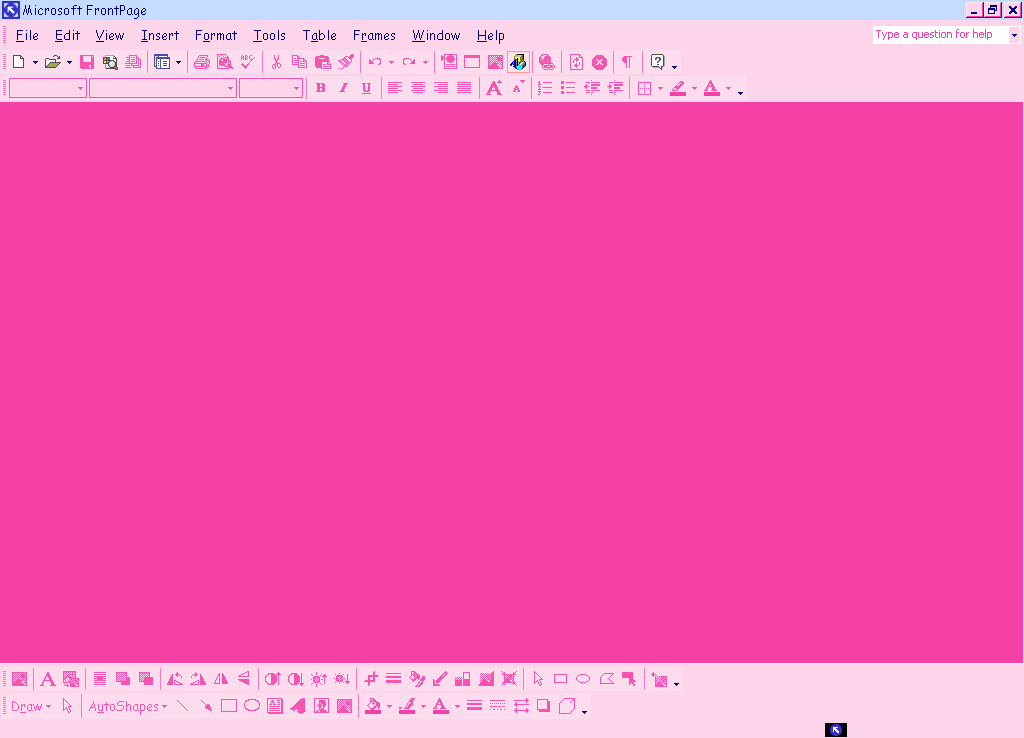Open the Font name dropdown
Screen dimensions: 1024x738
[x=162, y=88]
